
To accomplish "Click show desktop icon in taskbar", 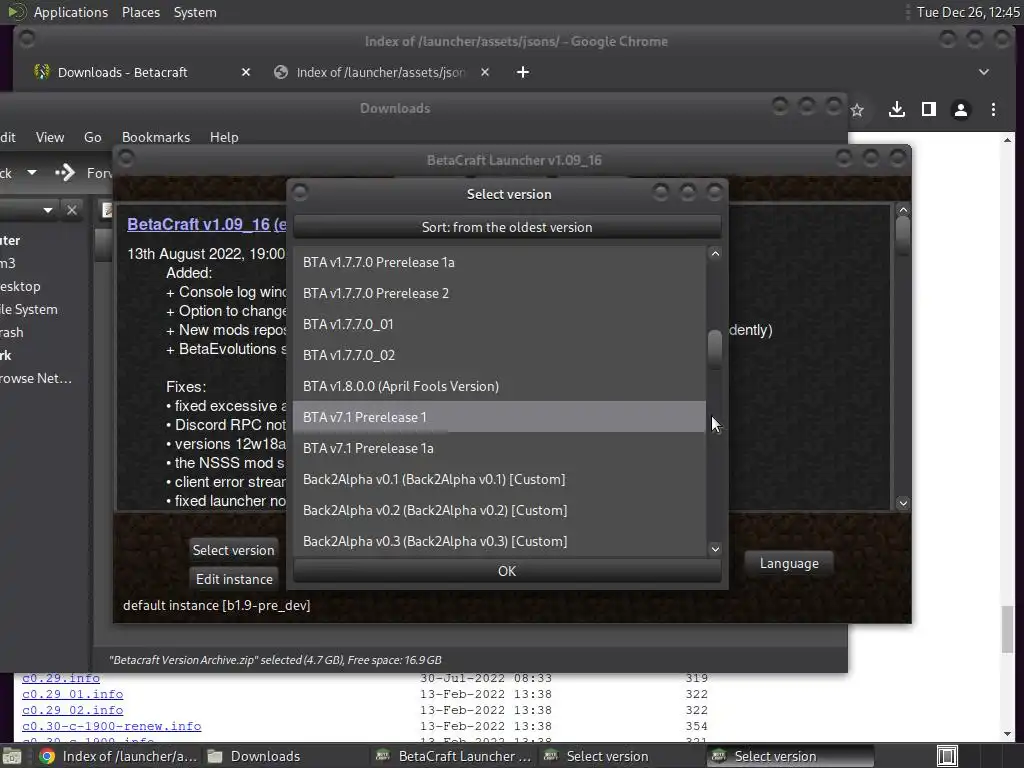I will point(11,756).
